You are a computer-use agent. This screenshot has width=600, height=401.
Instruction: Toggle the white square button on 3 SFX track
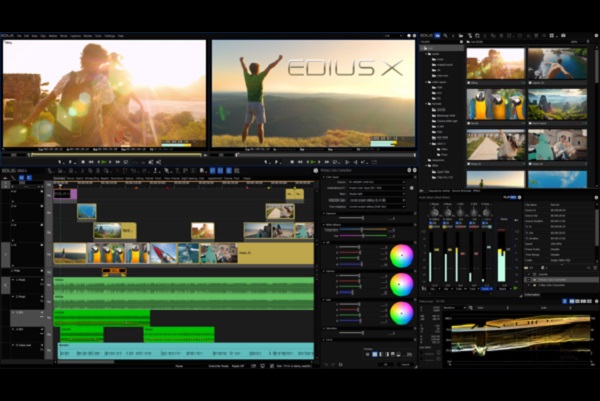tap(42, 313)
